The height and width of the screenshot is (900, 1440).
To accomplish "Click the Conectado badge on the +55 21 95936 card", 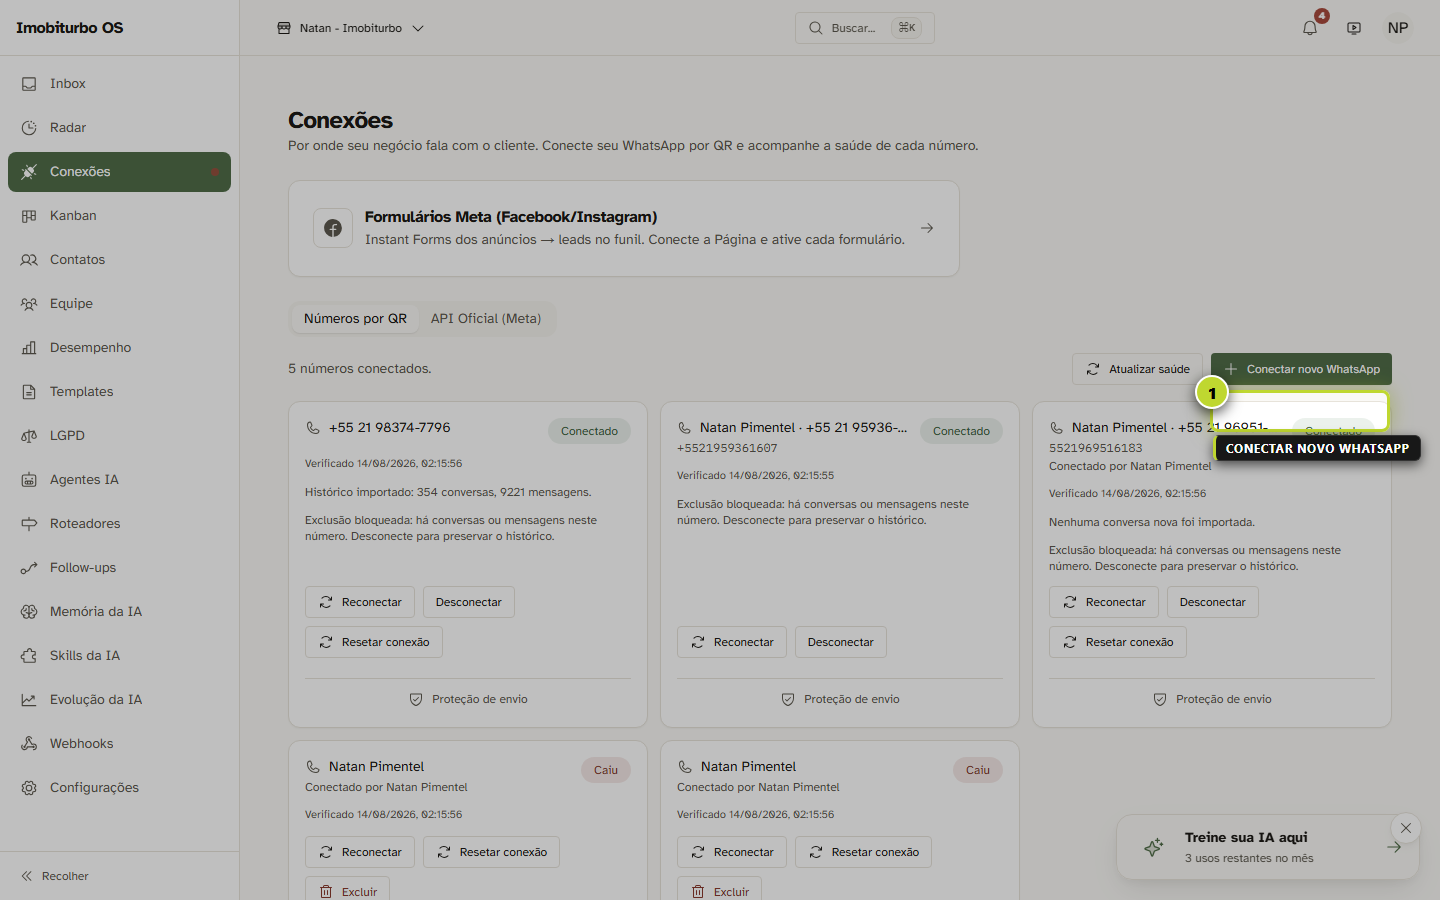I will tap(961, 431).
